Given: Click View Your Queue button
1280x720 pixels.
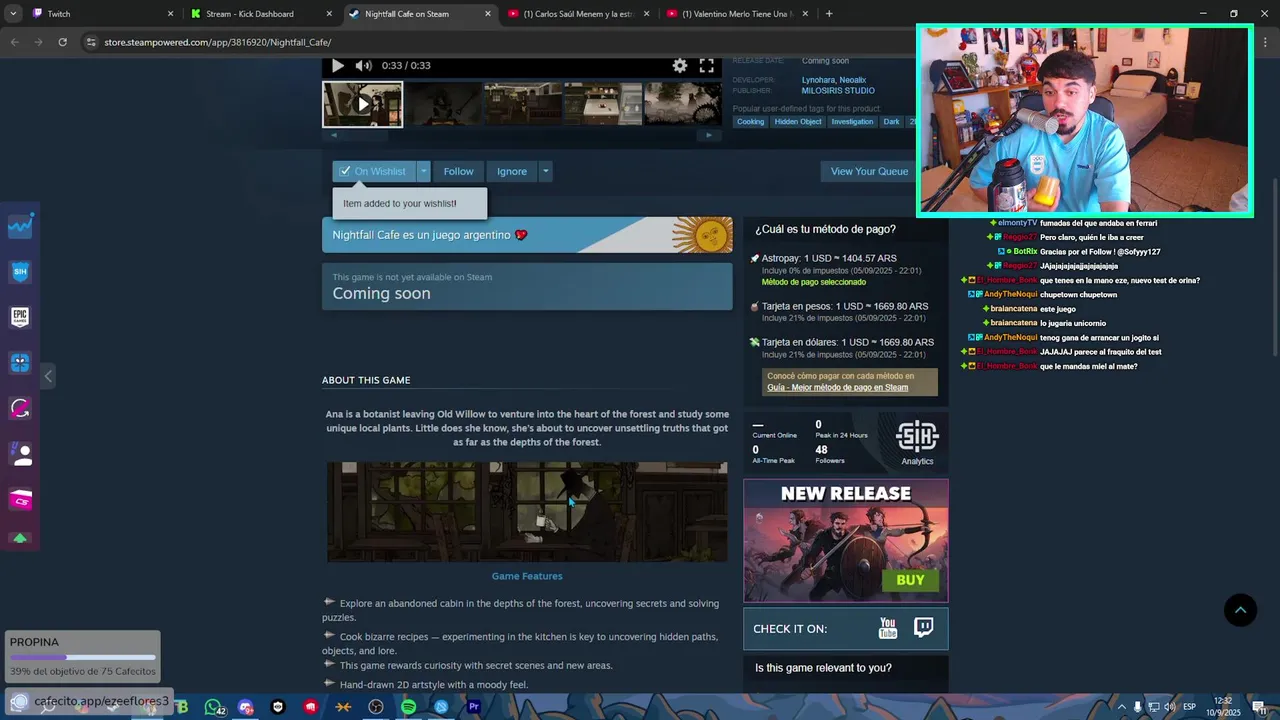Looking at the screenshot, I should coord(868,171).
